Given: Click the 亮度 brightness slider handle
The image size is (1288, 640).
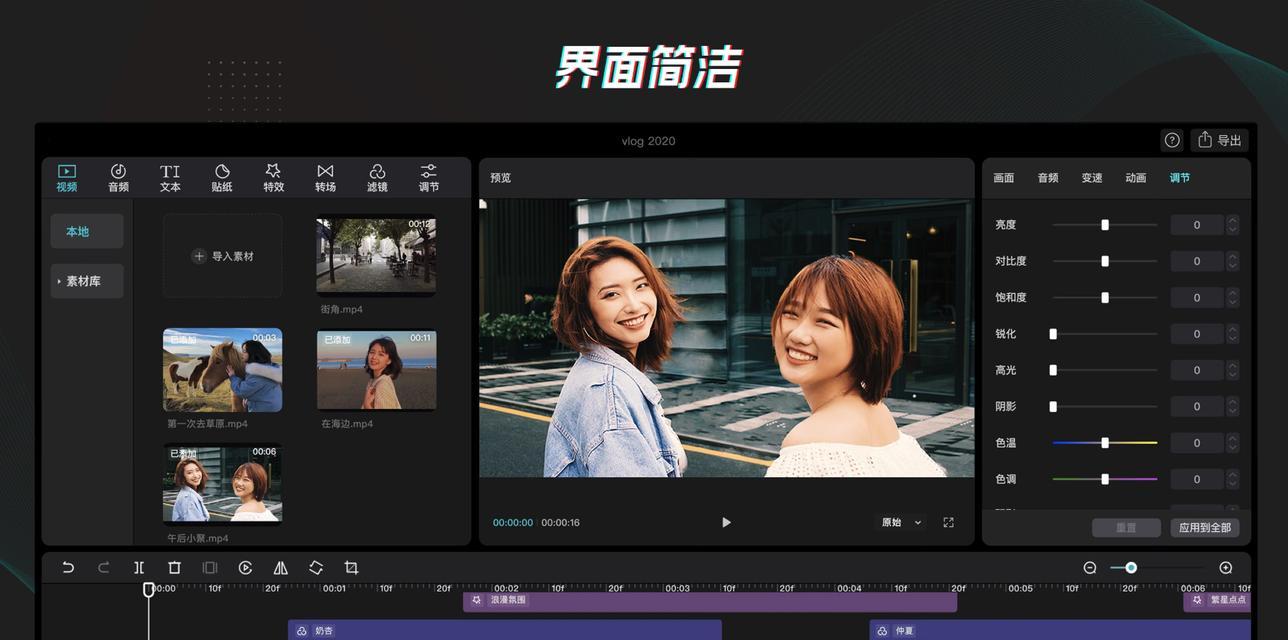Looking at the screenshot, I should coord(1105,225).
